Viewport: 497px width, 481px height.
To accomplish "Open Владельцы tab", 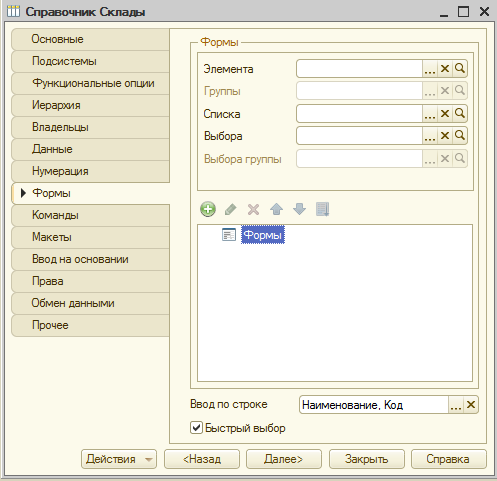I will (x=90, y=127).
